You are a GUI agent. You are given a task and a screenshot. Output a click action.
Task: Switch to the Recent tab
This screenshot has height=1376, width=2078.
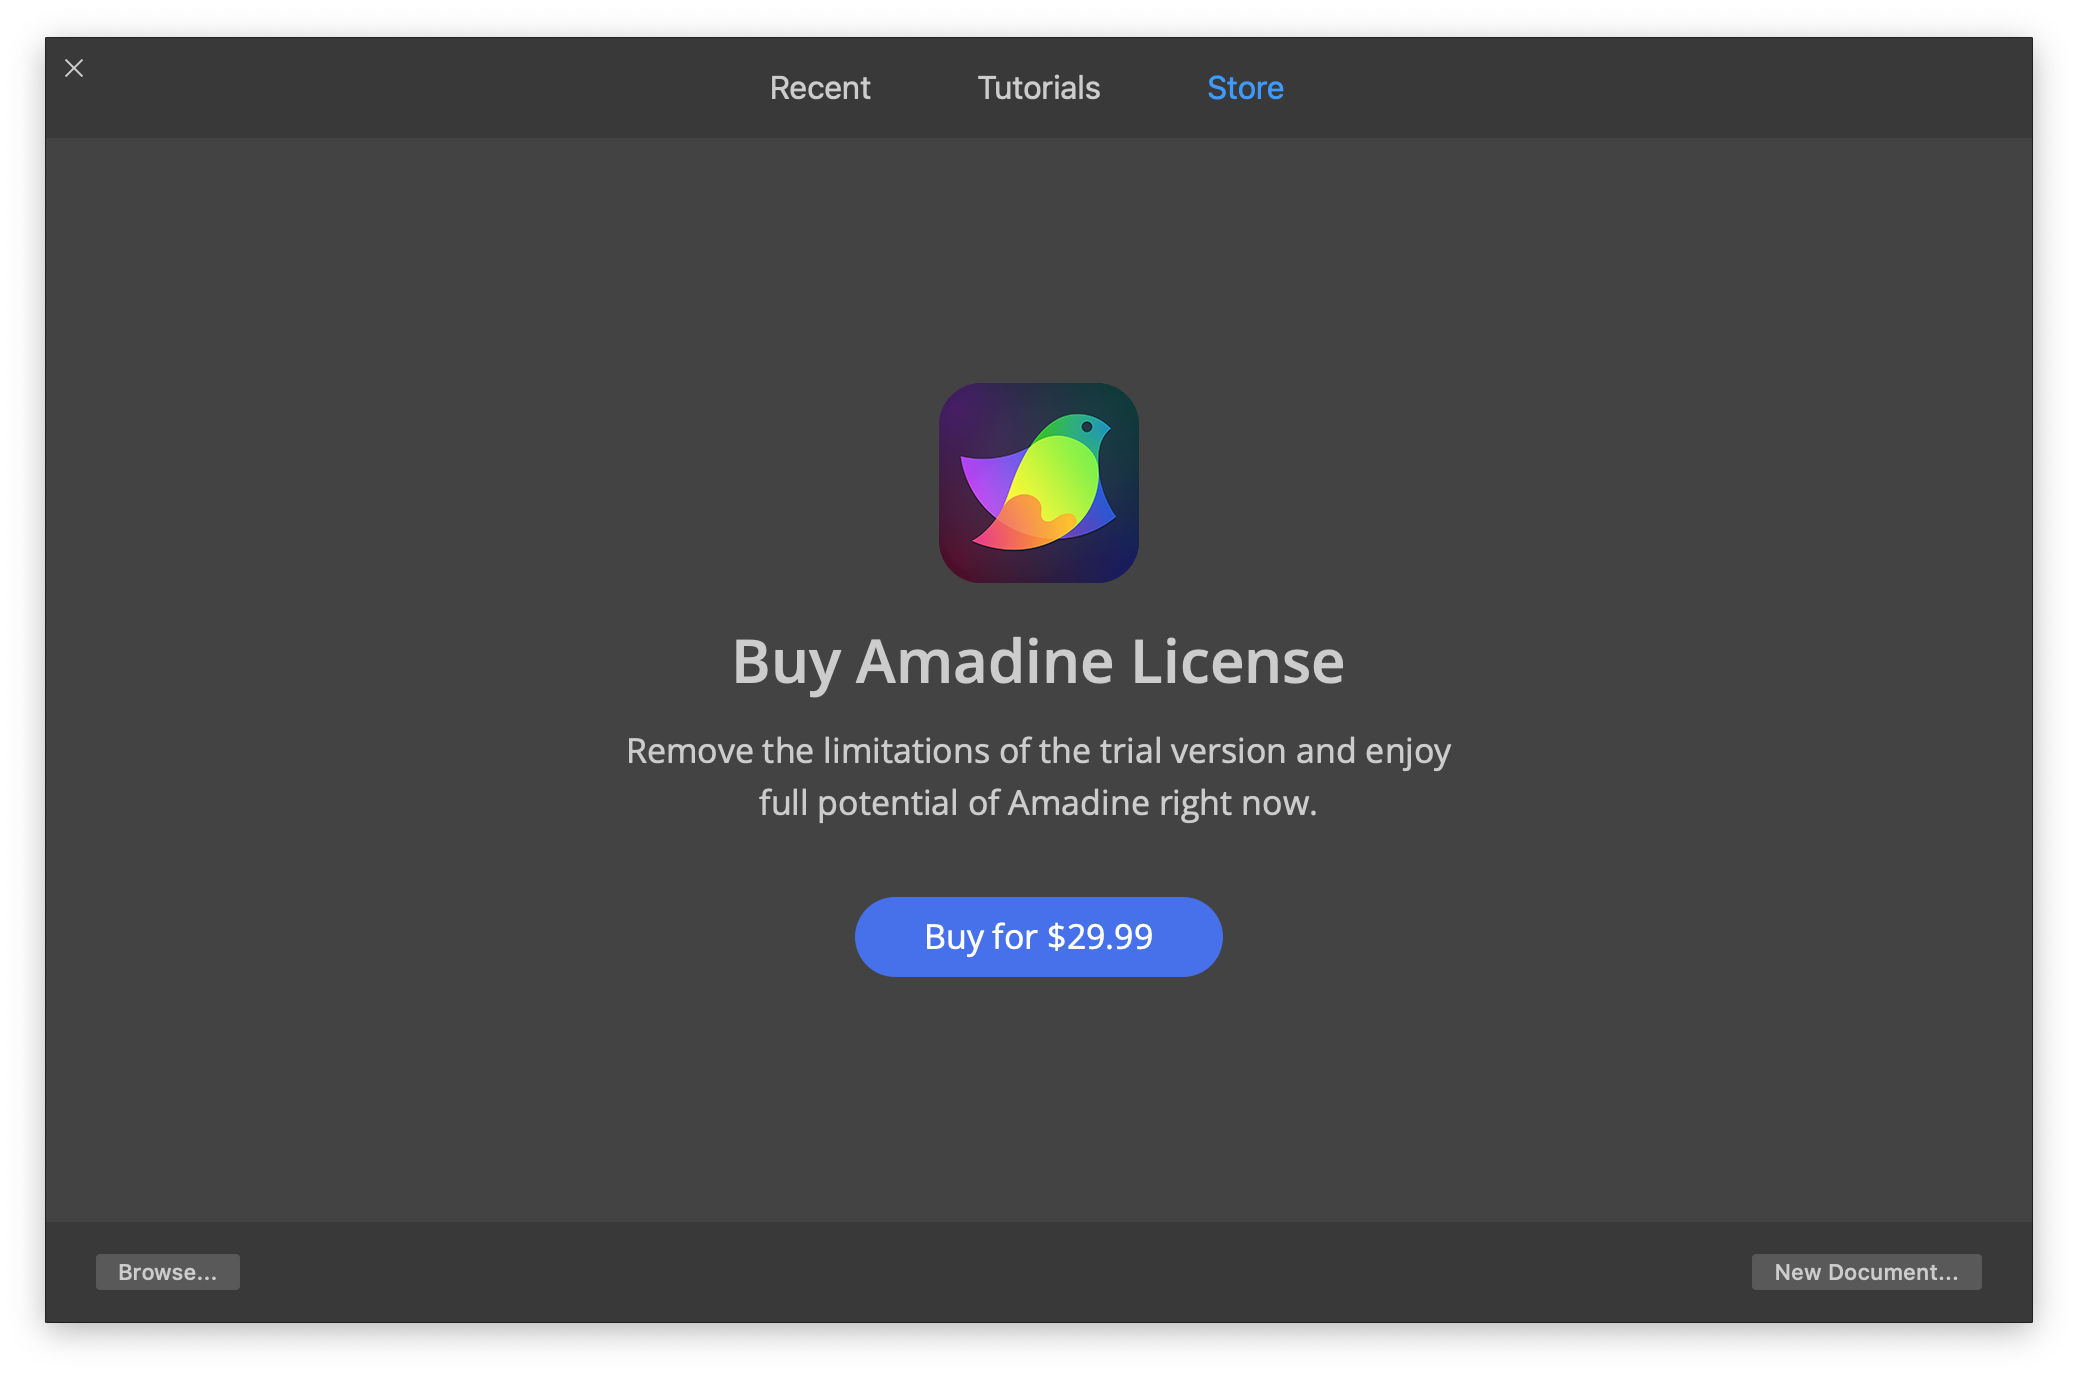click(x=819, y=88)
